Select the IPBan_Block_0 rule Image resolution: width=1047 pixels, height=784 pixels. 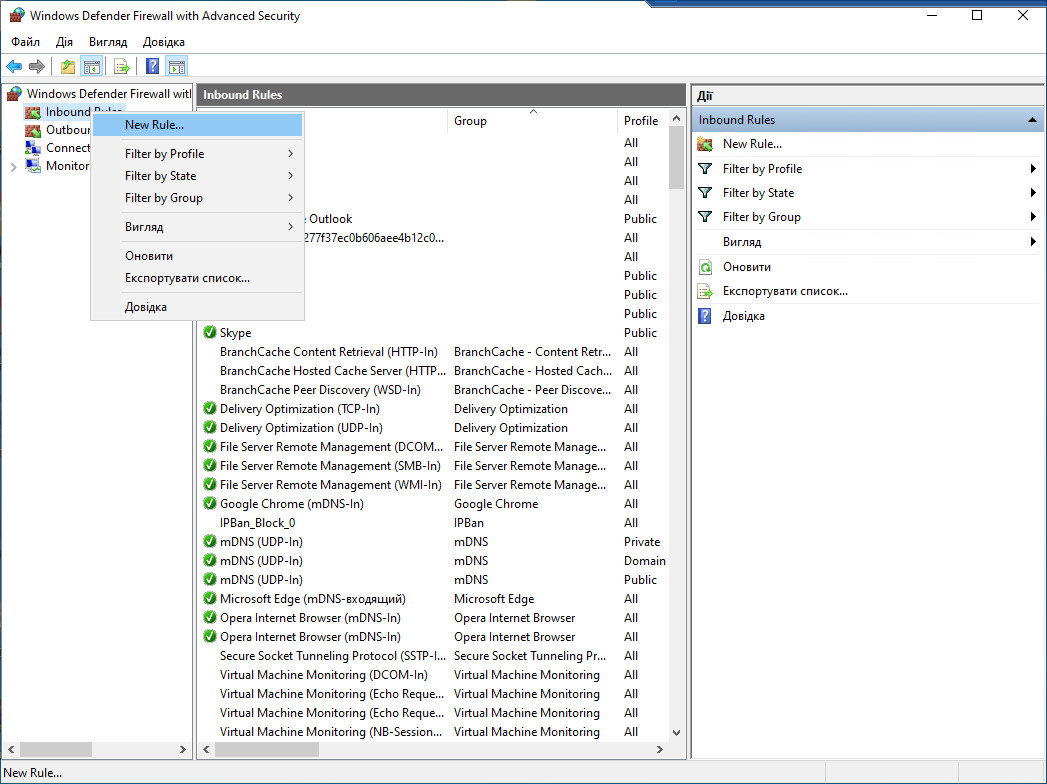pyautogui.click(x=257, y=523)
